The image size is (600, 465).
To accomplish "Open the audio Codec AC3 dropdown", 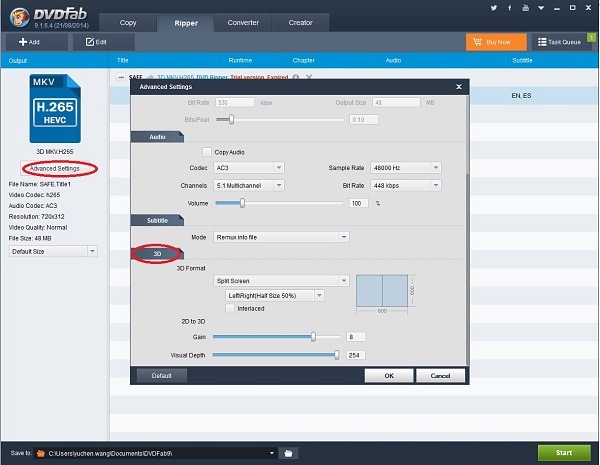I will [249, 168].
